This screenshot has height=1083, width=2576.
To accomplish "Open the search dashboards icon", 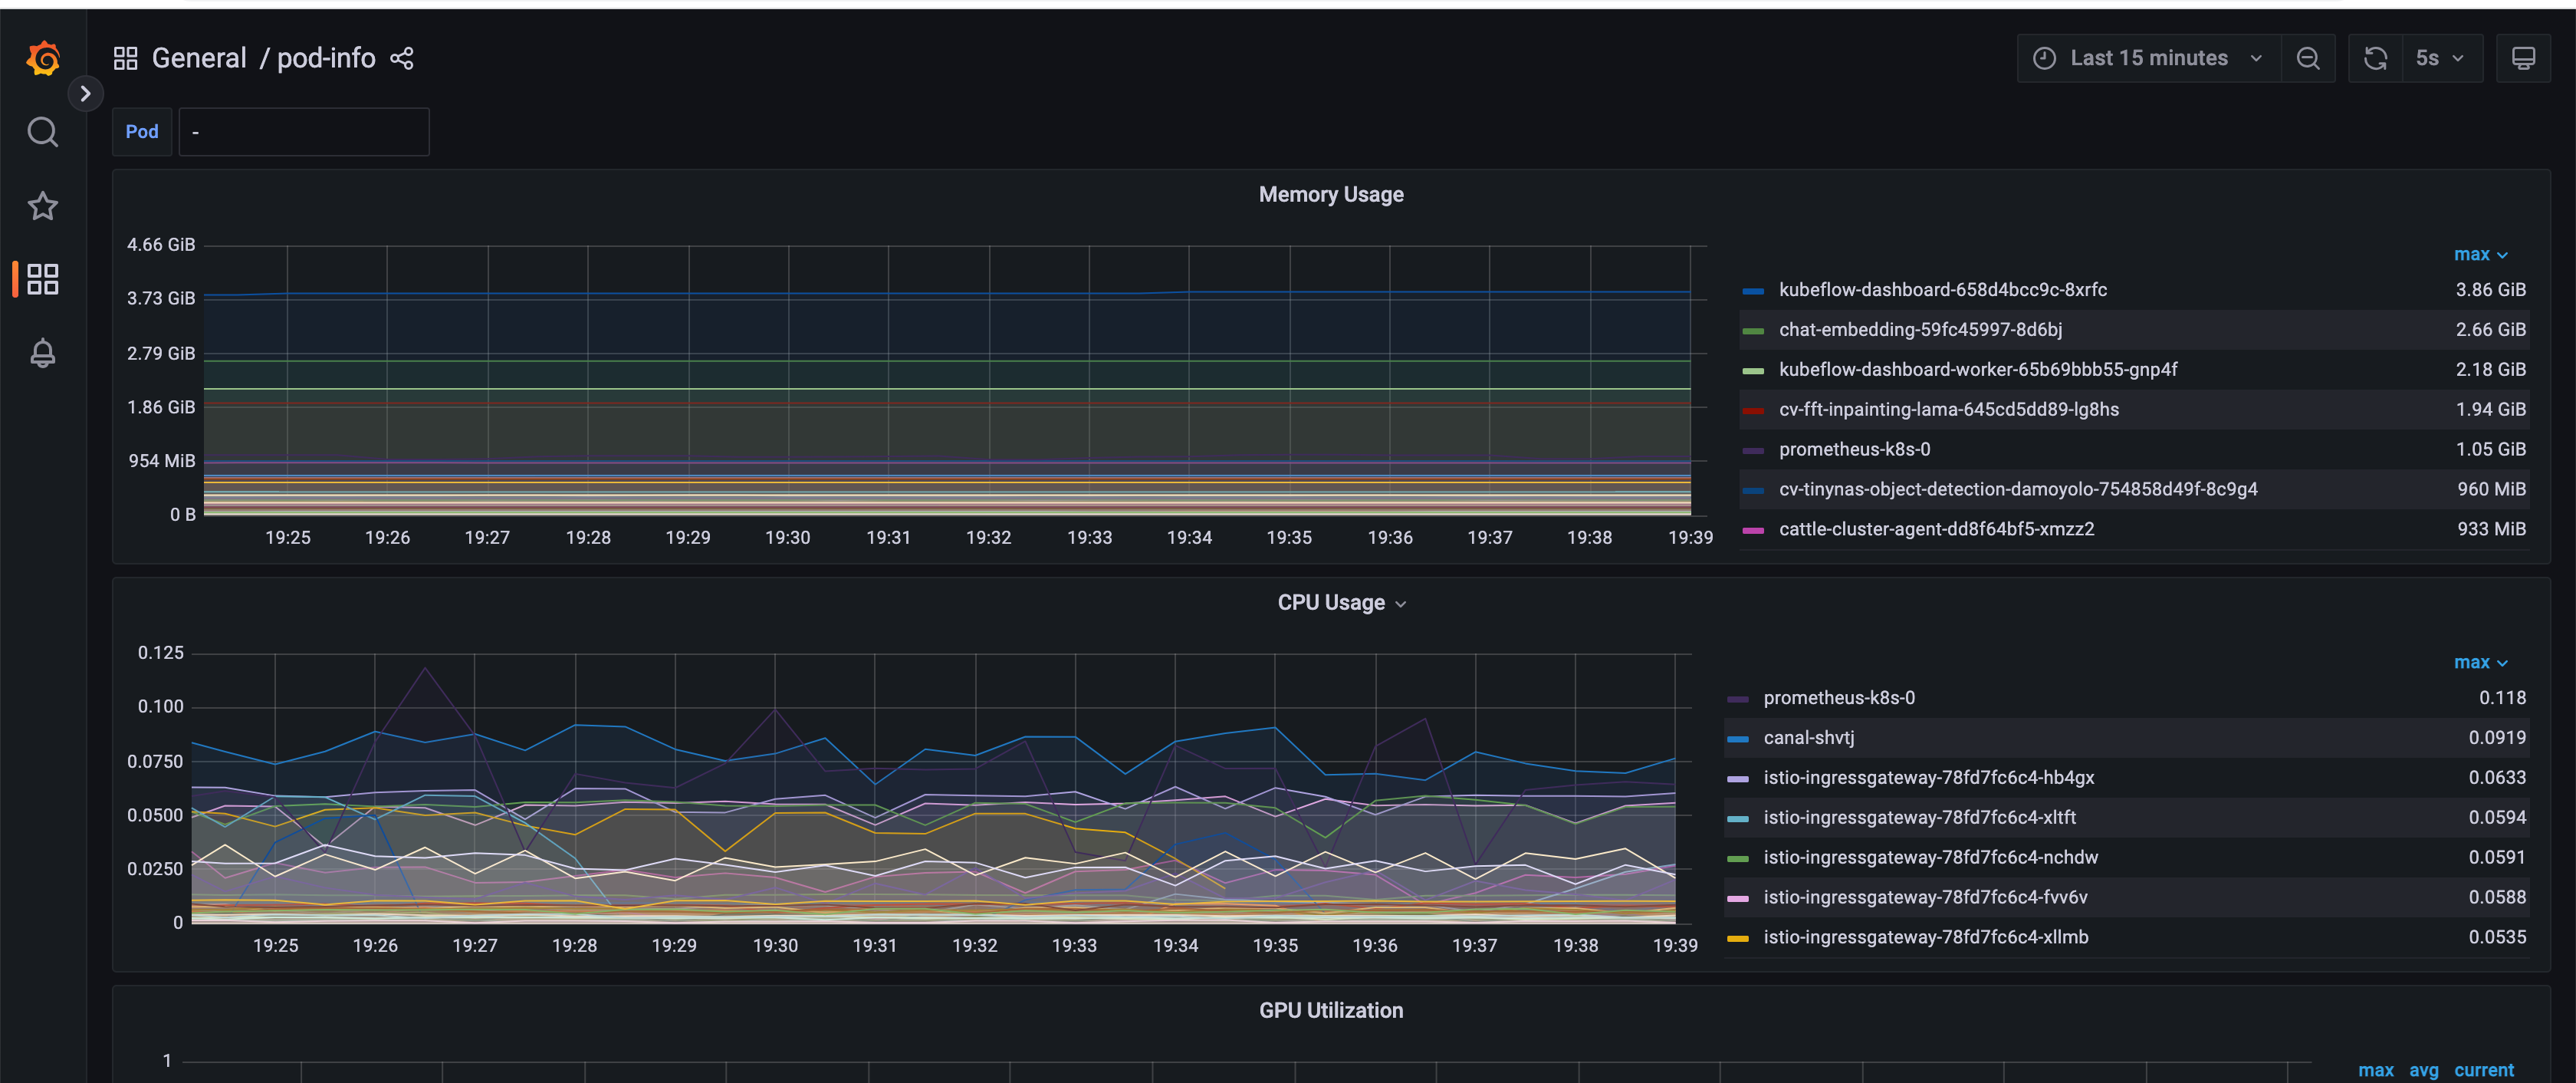I will tap(43, 132).
